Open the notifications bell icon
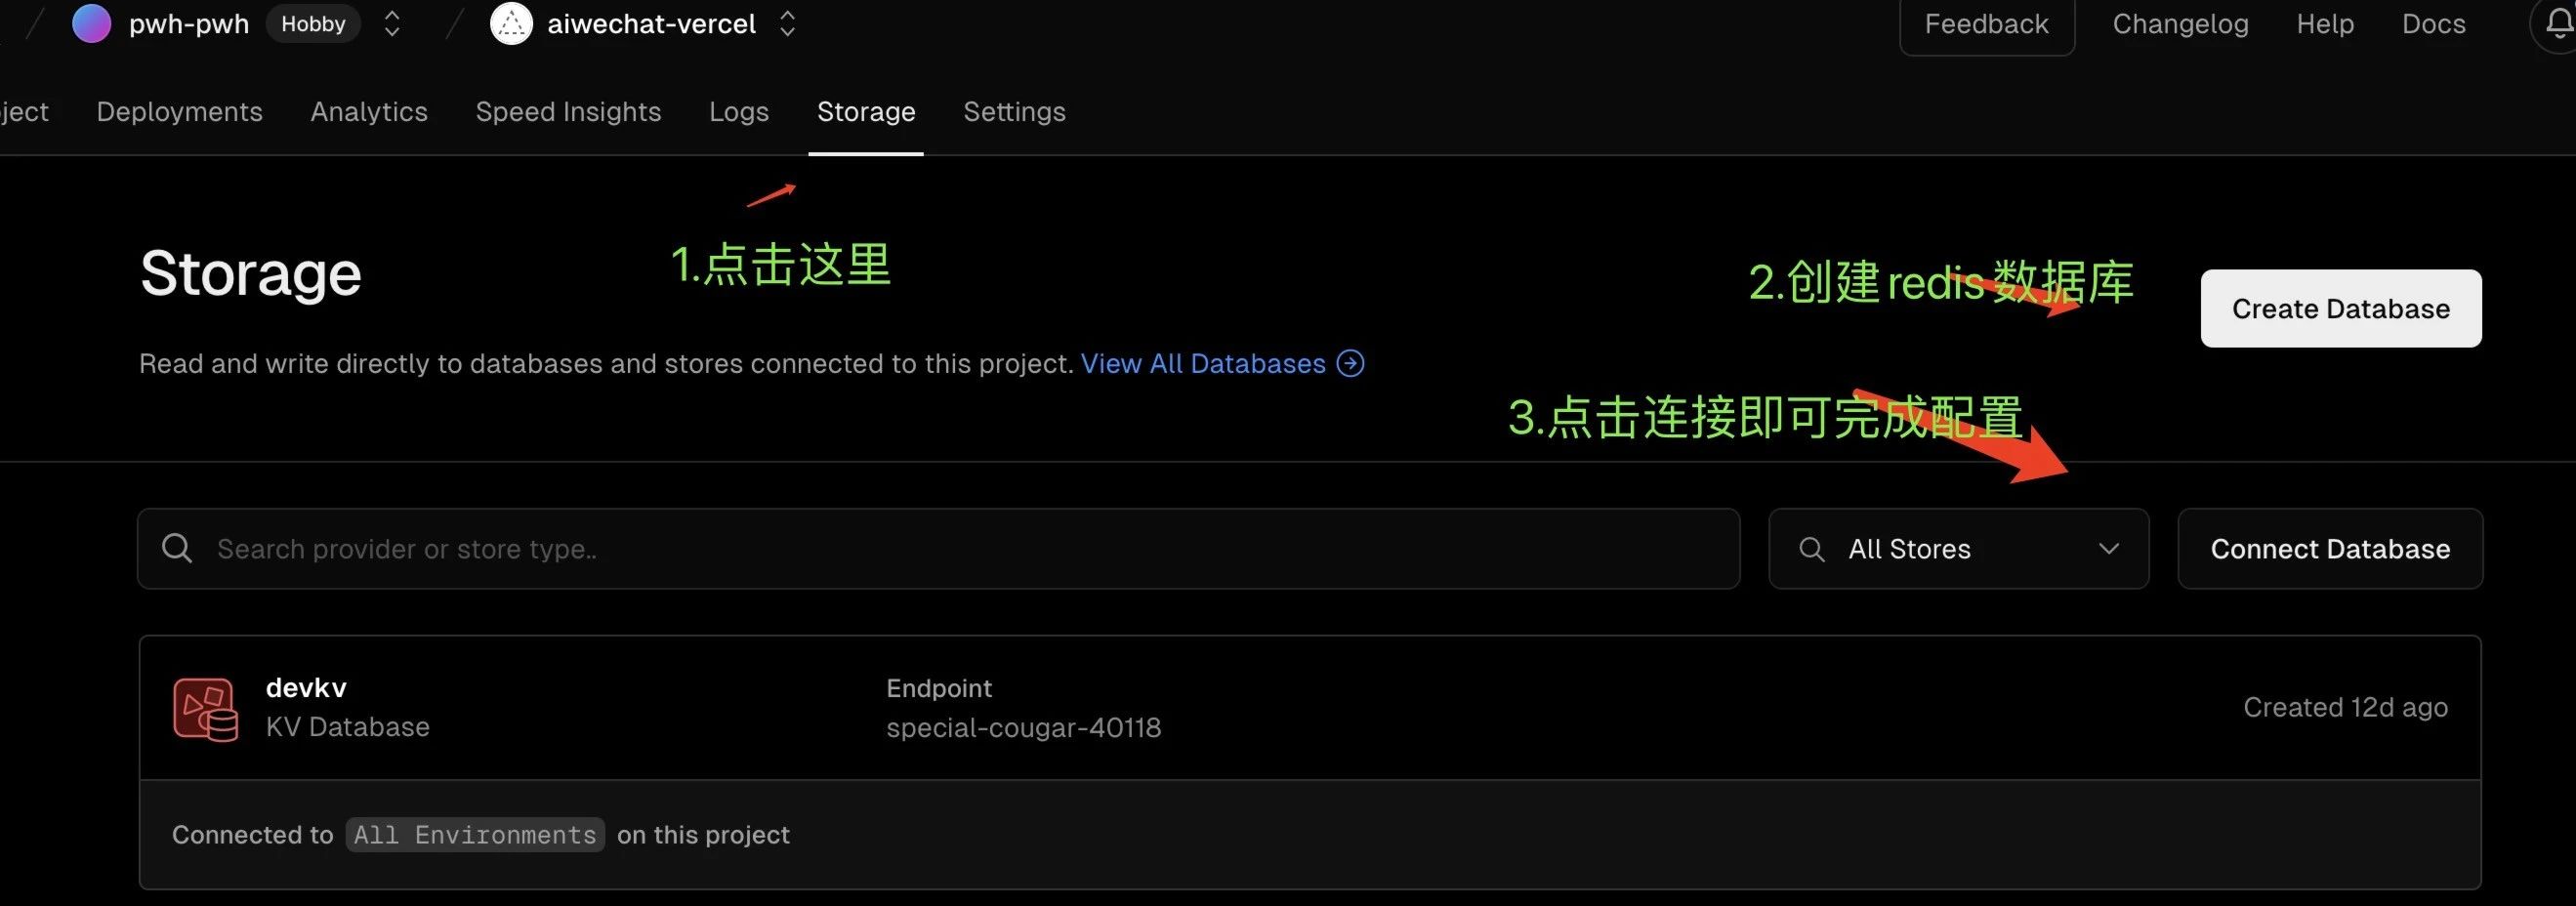Viewport: 2576px width, 906px height. click(x=2557, y=23)
